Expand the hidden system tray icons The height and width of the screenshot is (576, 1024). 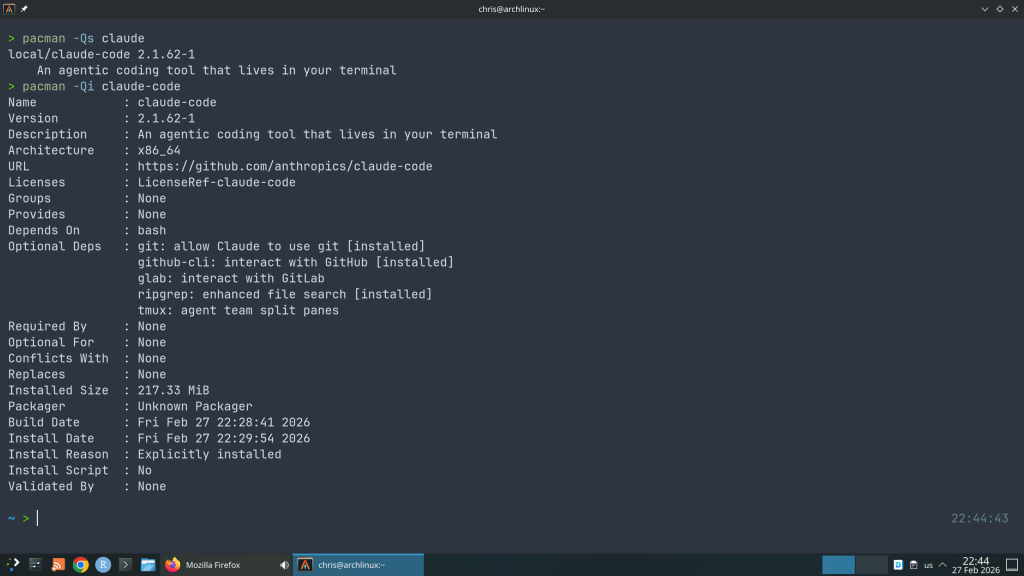pyautogui.click(x=944, y=565)
